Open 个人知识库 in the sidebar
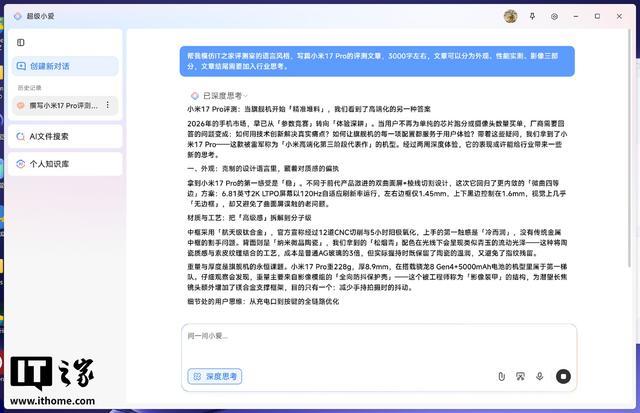The height and width of the screenshot is (413, 640). [x=65, y=164]
